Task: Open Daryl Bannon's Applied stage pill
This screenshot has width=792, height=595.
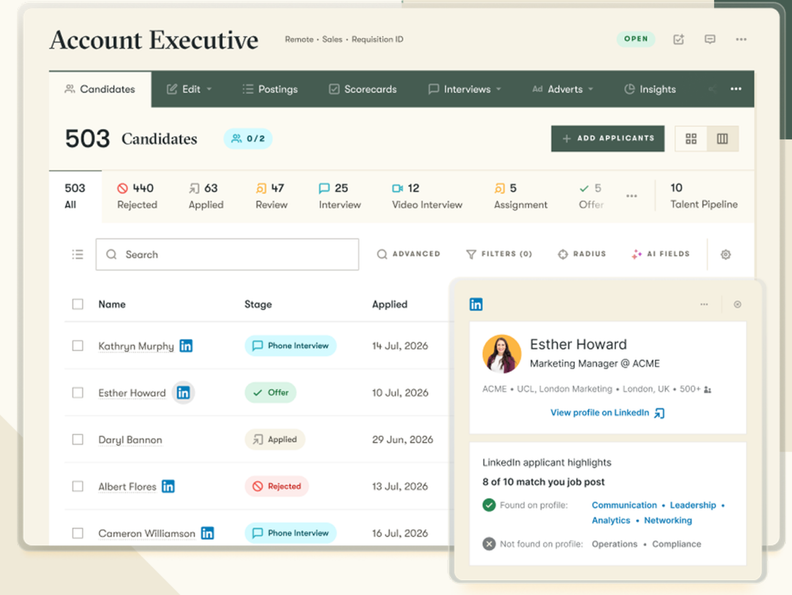Action: click(x=275, y=439)
